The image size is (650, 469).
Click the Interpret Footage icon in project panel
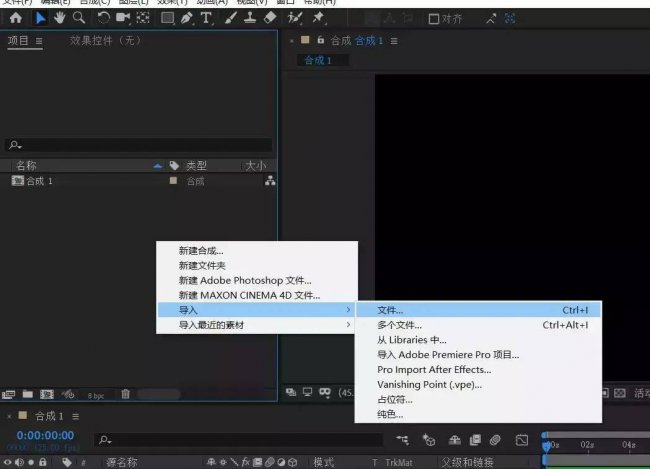(x=8, y=394)
